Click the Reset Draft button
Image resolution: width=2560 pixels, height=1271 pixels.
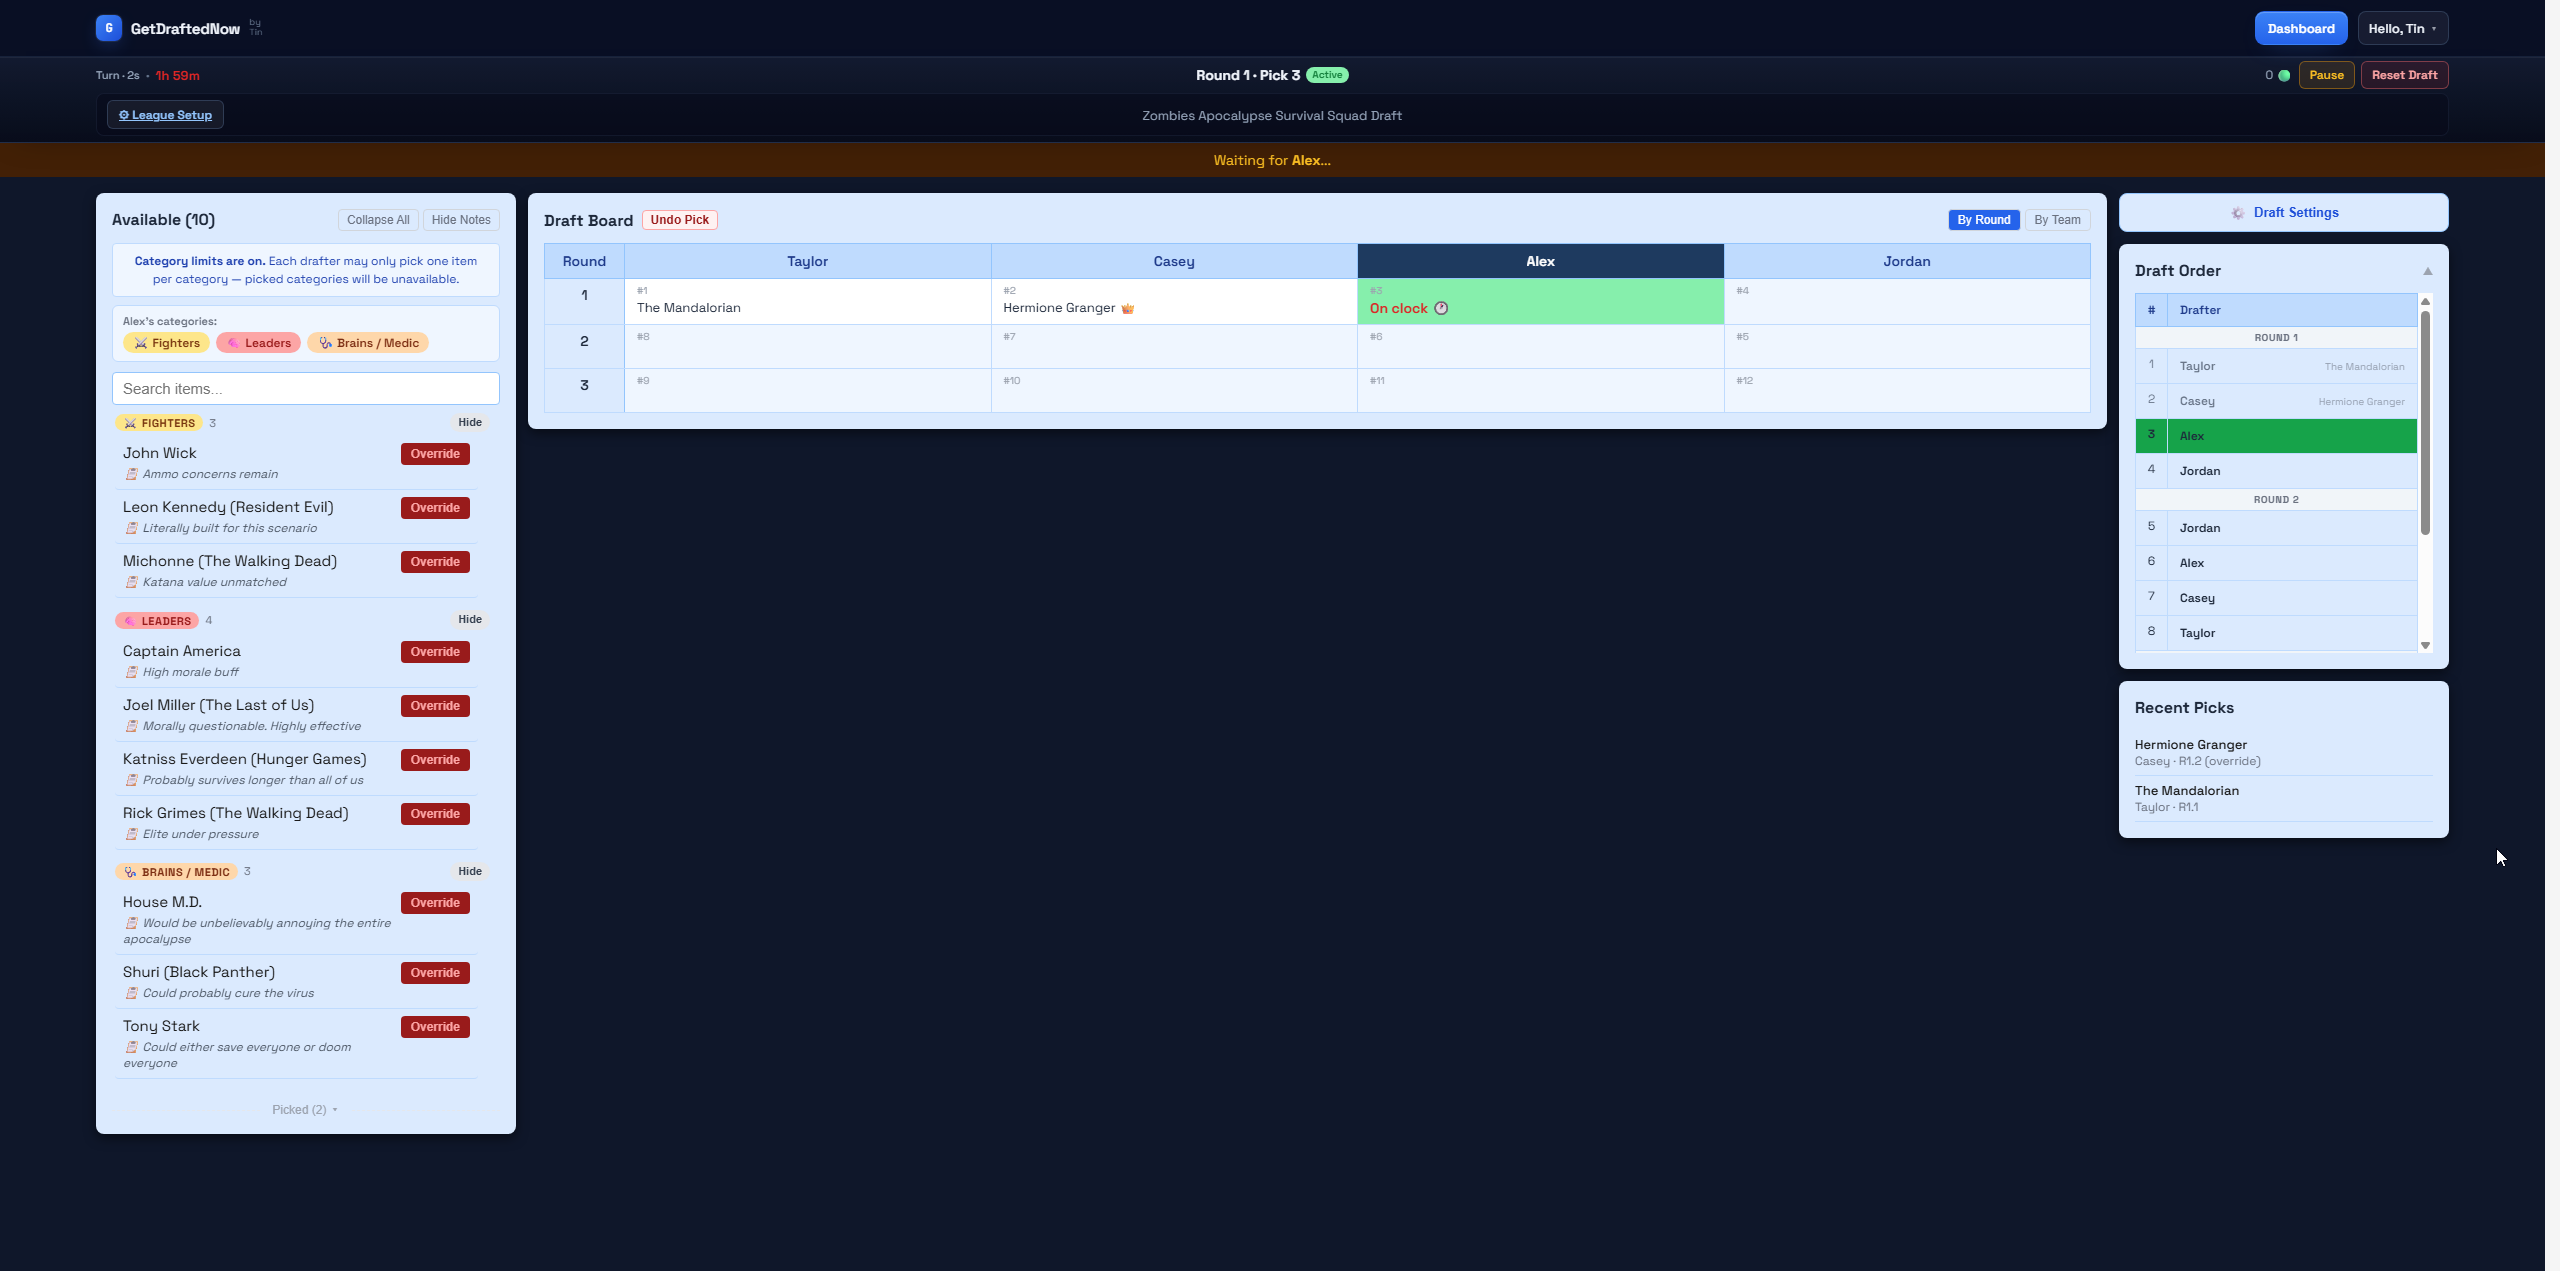click(2404, 75)
